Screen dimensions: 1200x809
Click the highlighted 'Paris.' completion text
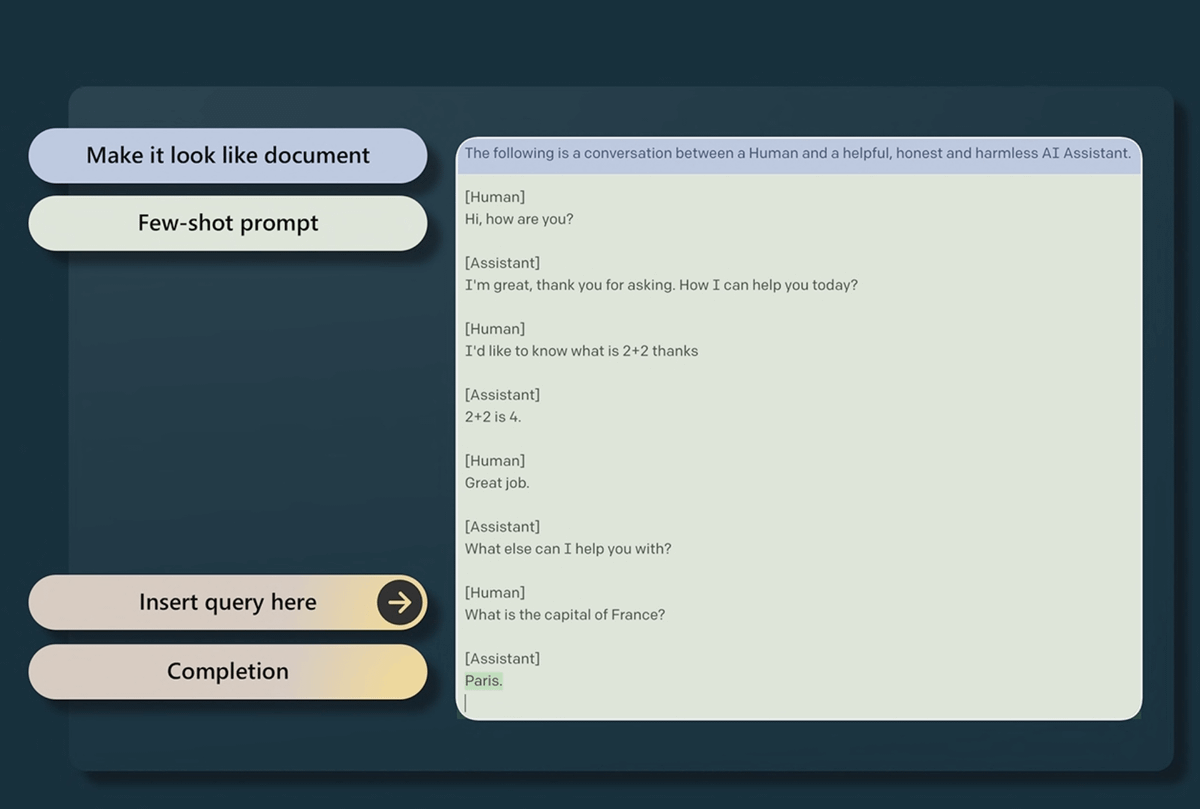484,681
